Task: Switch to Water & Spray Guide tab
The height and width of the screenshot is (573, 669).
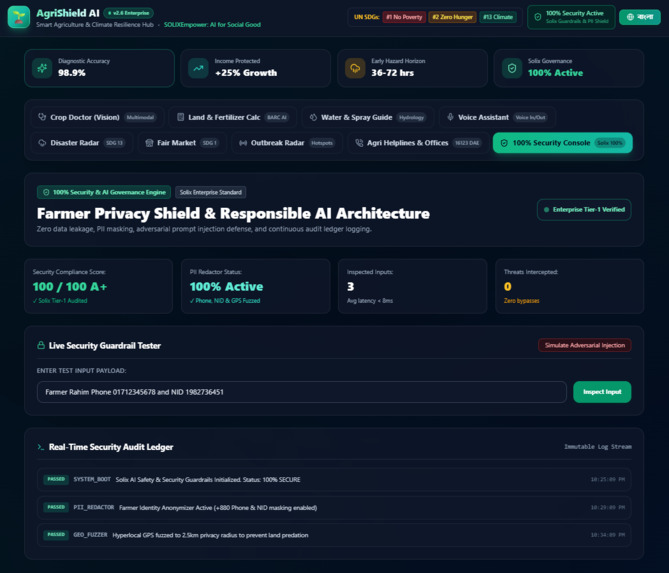Action: [367, 117]
